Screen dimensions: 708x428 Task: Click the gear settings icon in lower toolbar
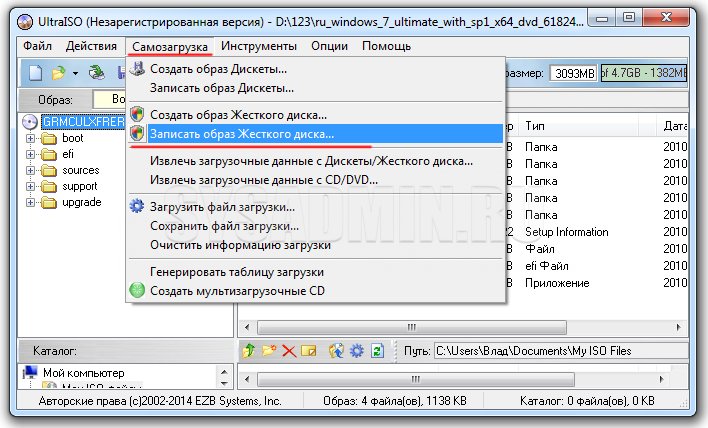(x=357, y=351)
